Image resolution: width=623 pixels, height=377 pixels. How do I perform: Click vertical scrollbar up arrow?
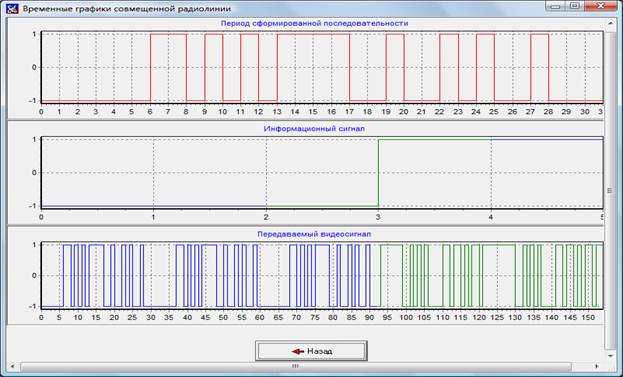[611, 24]
